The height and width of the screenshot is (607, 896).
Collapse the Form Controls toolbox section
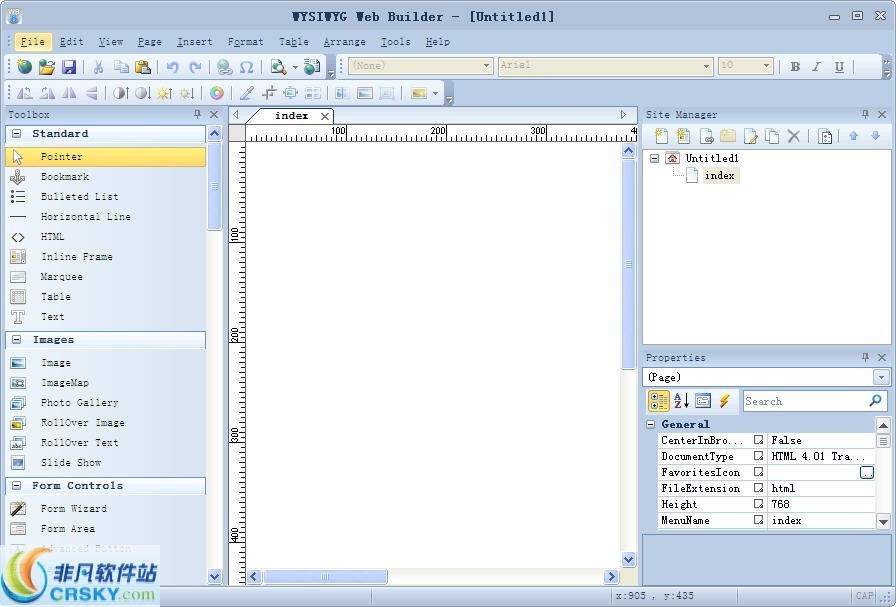(x=17, y=485)
